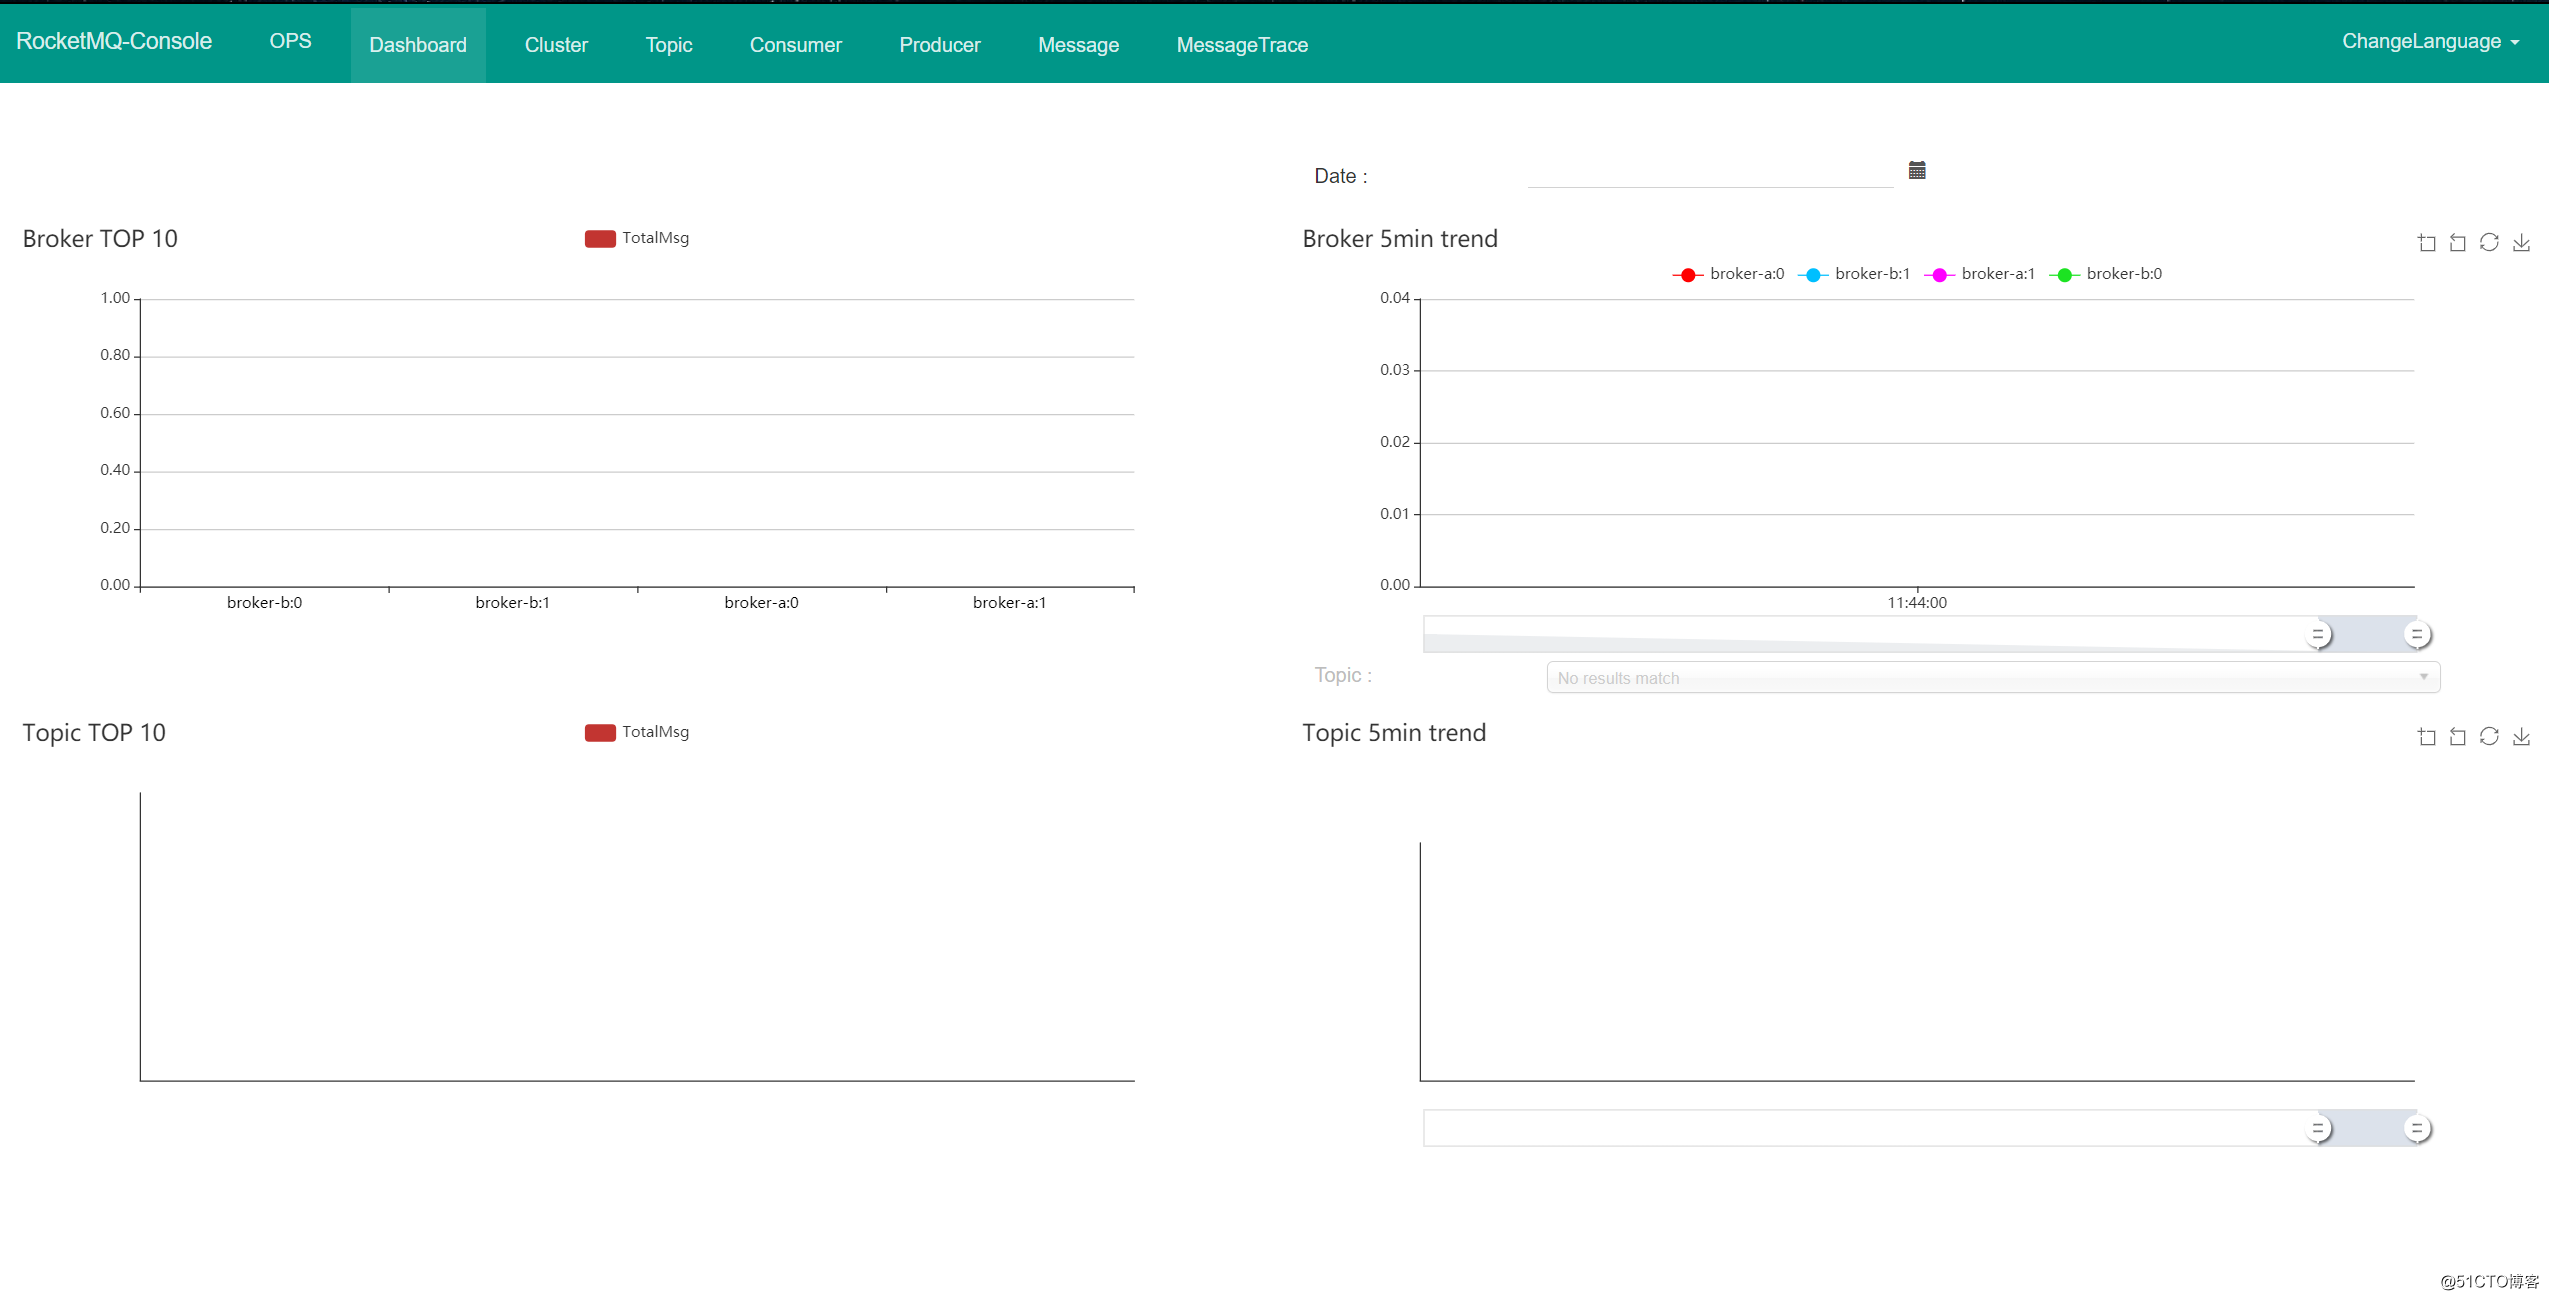
Task: Toggle TotalMsg legend in Topic TOP 10
Action: 637,732
